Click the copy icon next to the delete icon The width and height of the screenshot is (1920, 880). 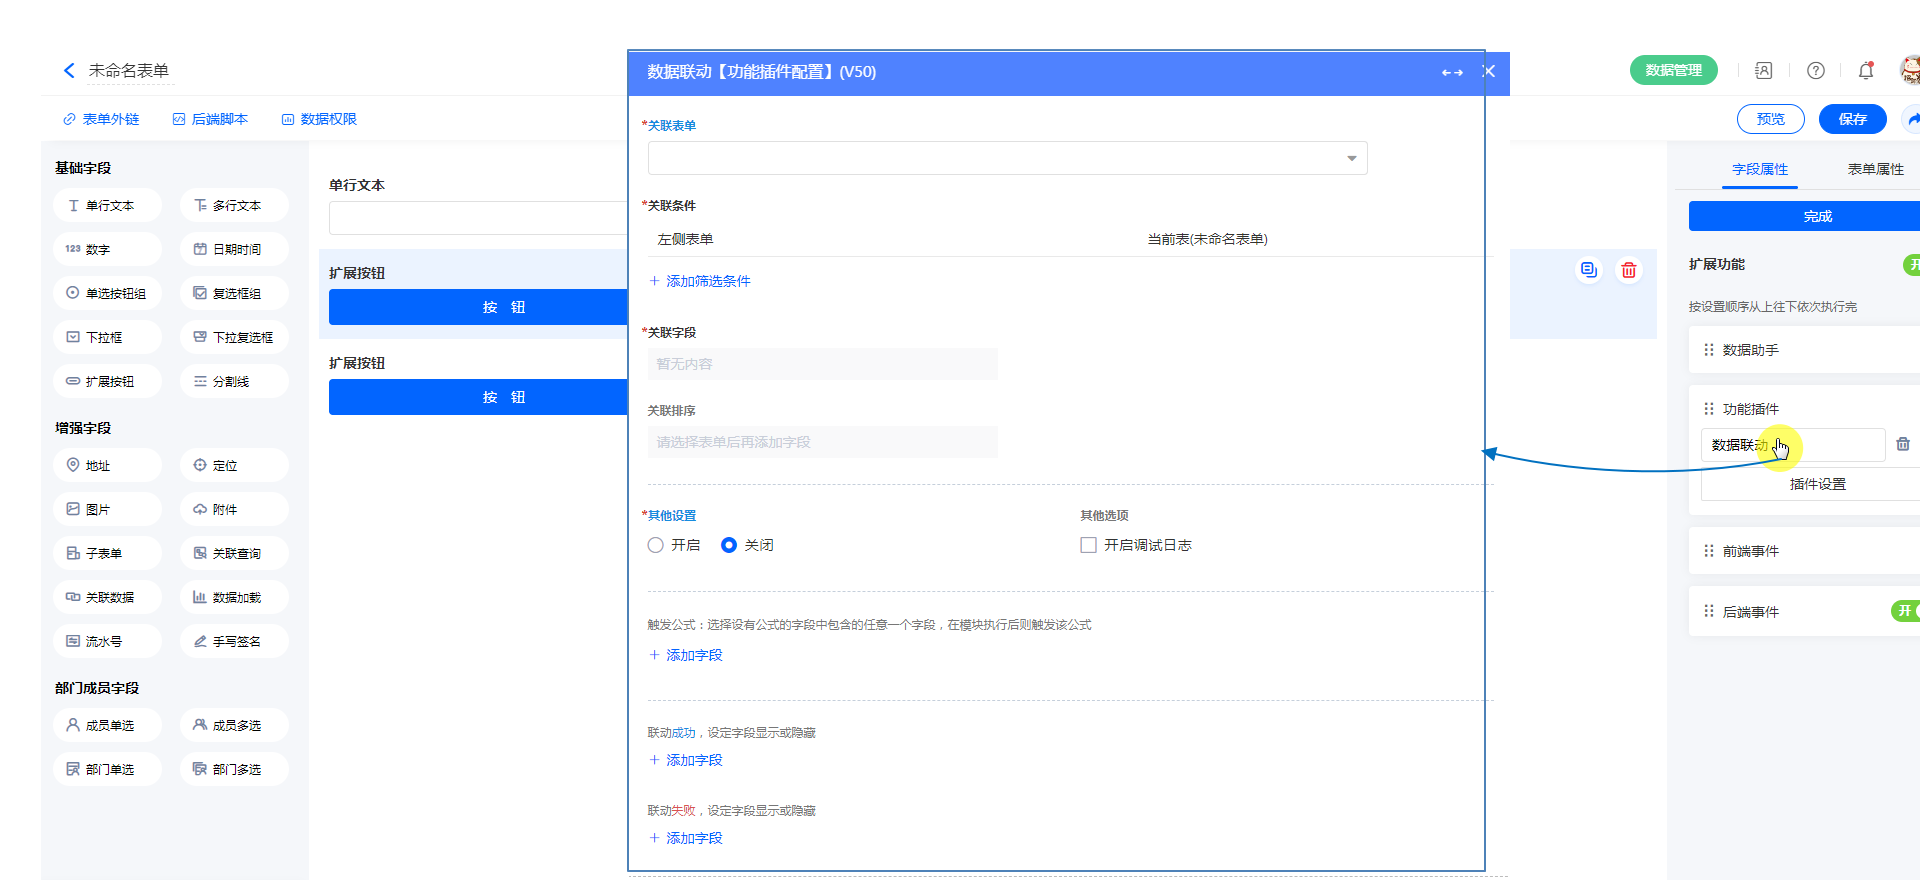click(1588, 270)
